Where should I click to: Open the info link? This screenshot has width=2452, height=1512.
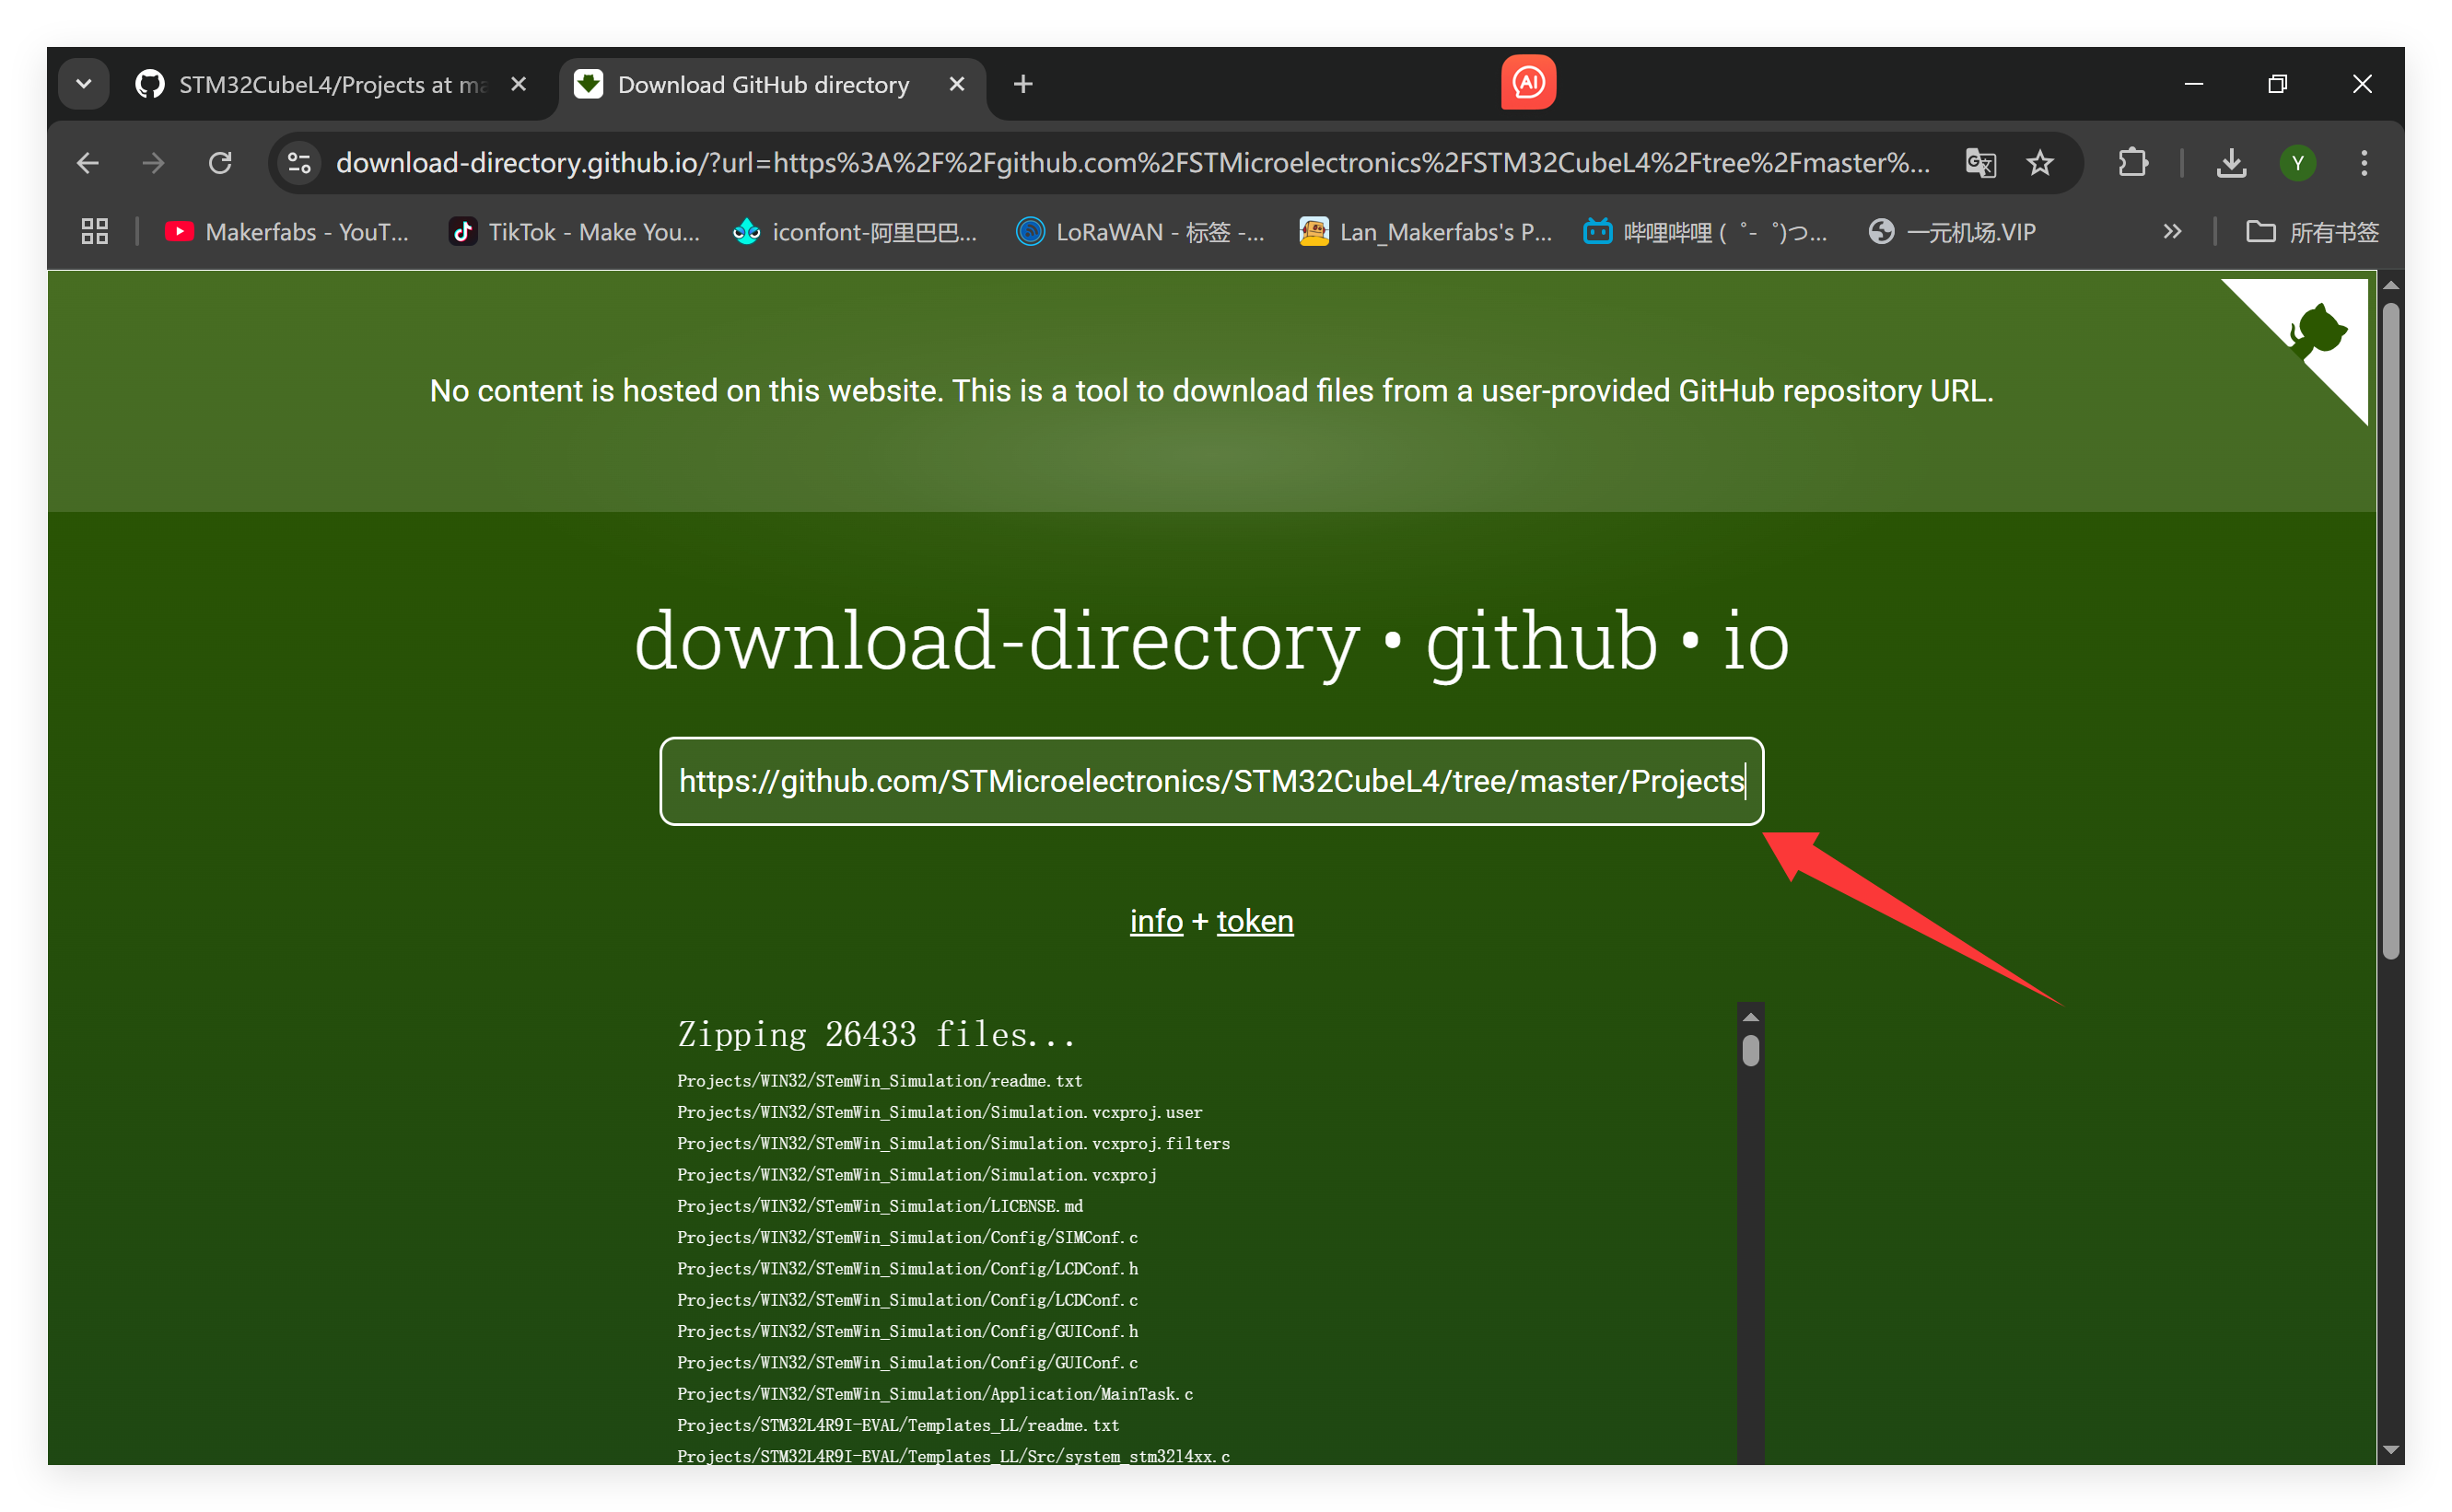(1155, 921)
